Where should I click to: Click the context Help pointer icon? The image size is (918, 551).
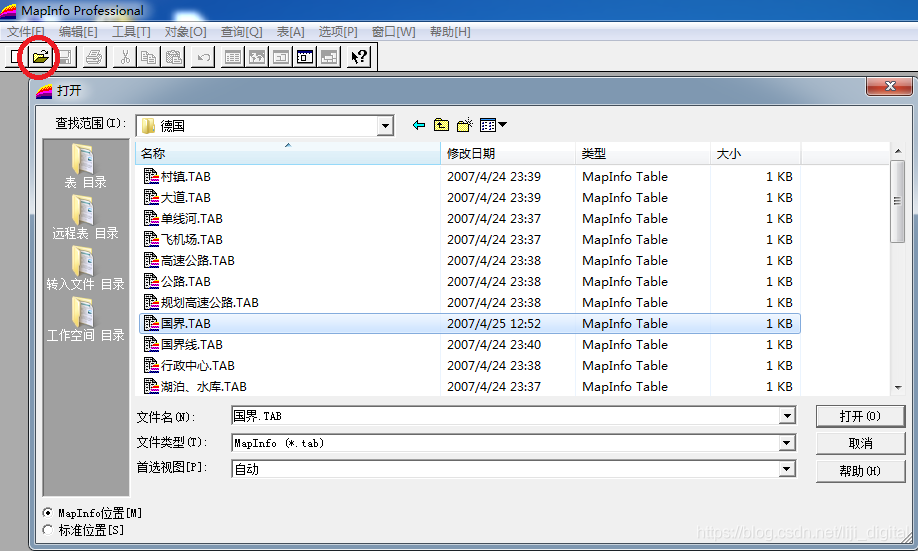pyautogui.click(x=359, y=57)
